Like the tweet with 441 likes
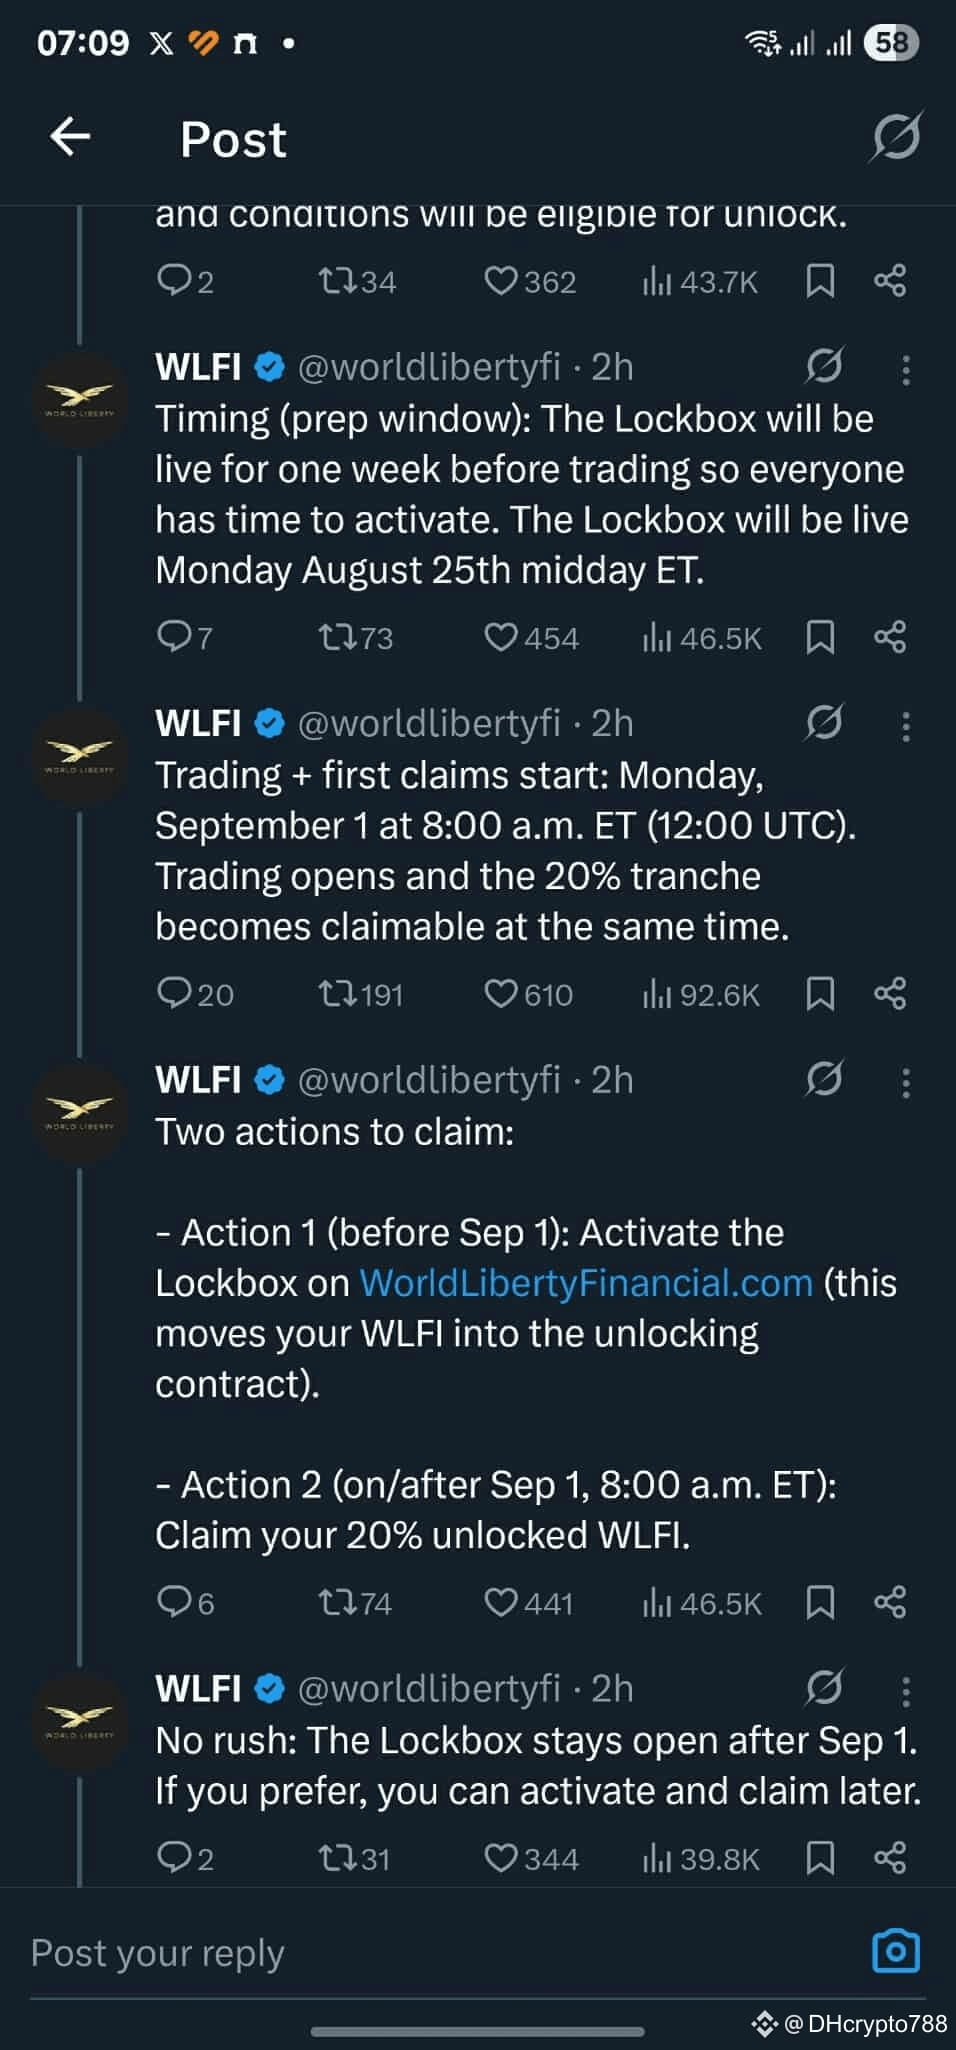956x2050 pixels. (504, 1604)
